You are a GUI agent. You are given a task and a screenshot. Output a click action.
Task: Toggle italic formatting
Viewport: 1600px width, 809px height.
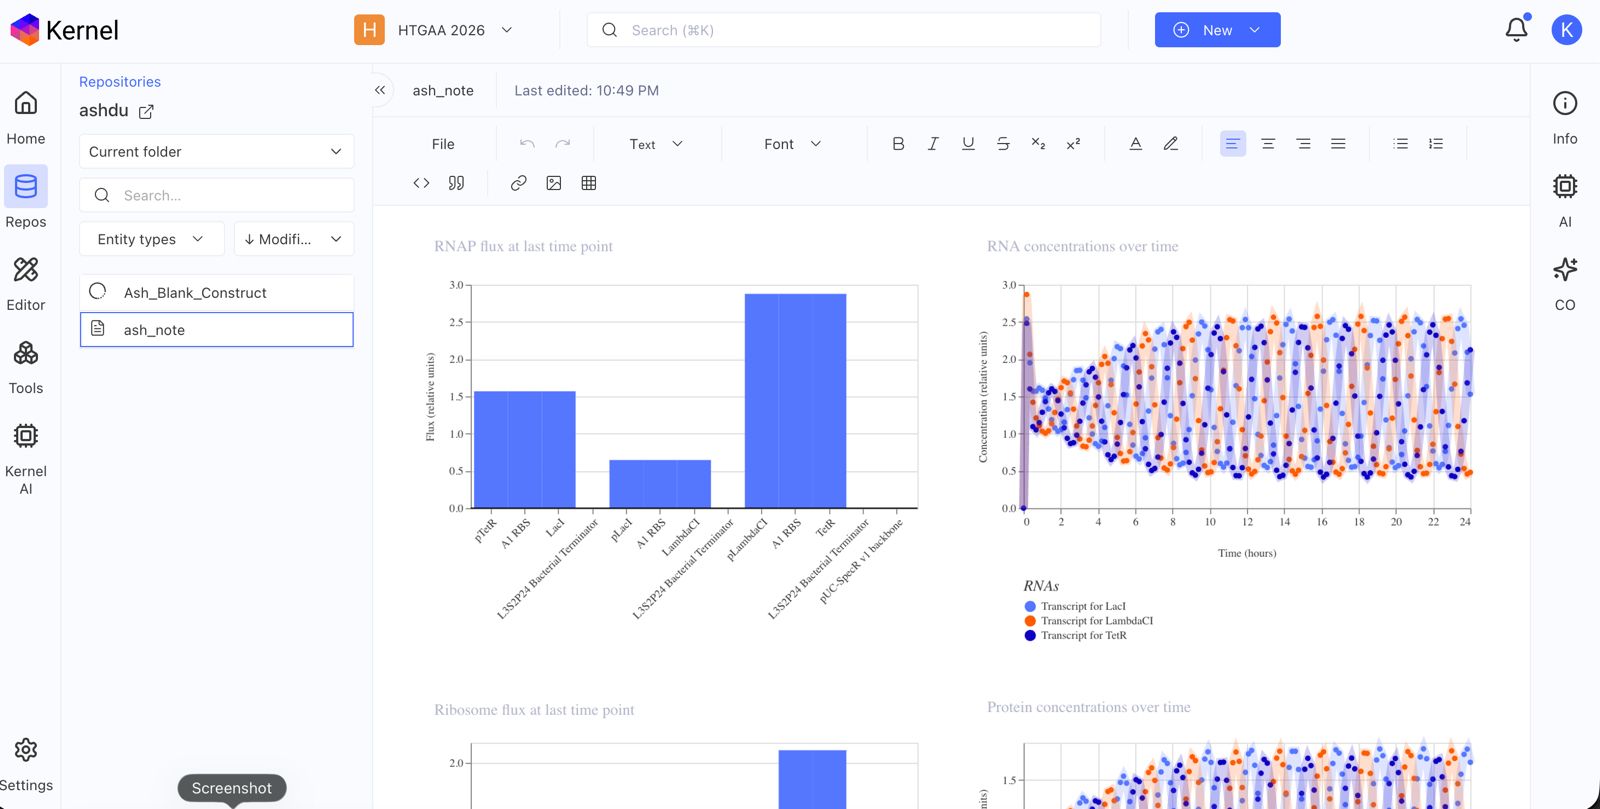point(933,144)
